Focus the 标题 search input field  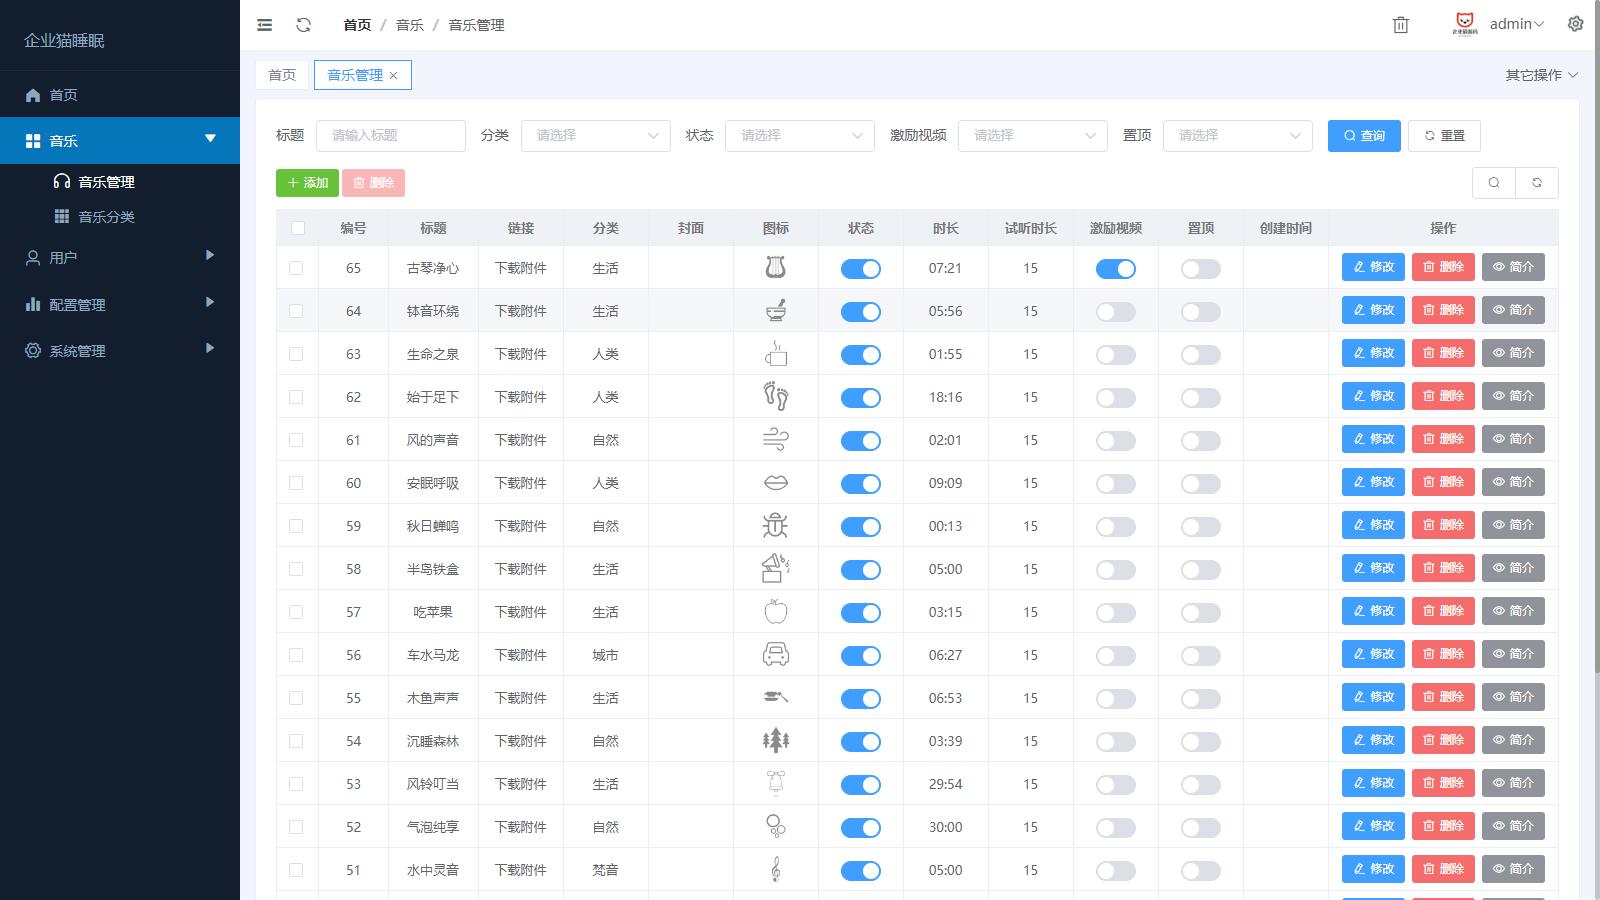pos(390,136)
